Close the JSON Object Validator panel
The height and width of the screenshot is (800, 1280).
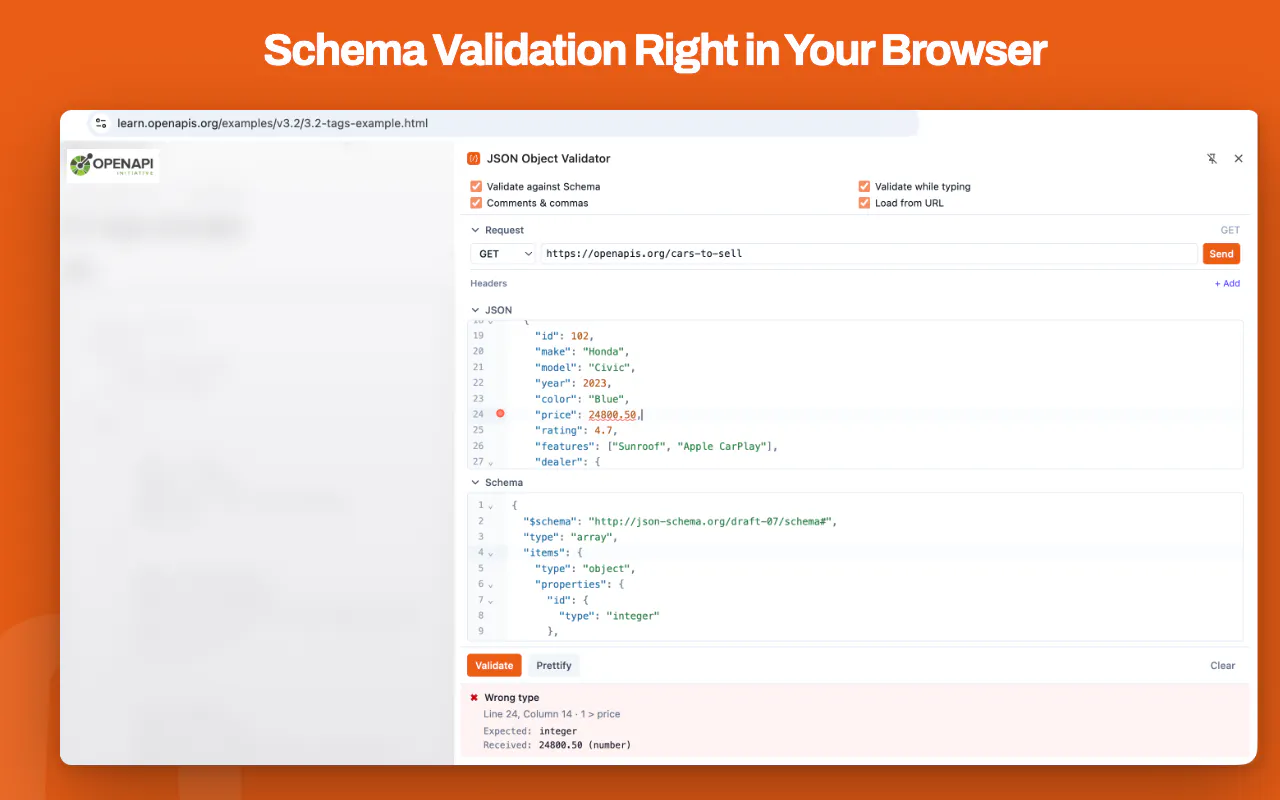point(1238,158)
